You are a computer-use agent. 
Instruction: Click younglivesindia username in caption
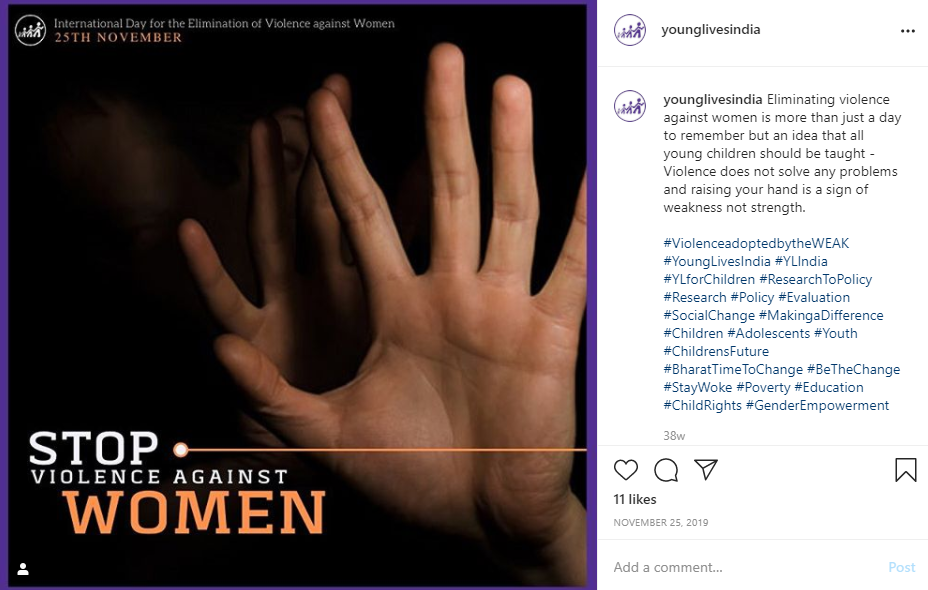tap(713, 99)
